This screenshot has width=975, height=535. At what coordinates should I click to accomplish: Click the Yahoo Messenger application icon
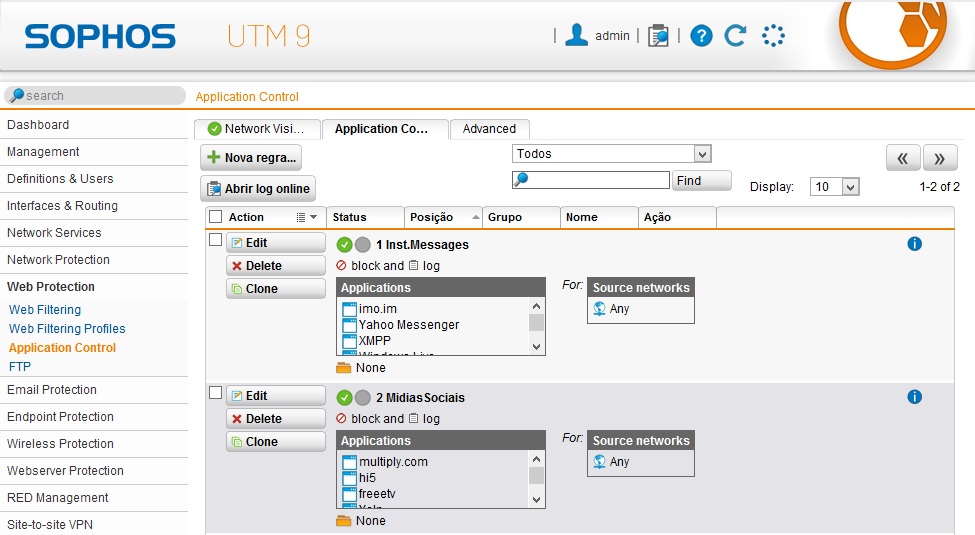[349, 325]
